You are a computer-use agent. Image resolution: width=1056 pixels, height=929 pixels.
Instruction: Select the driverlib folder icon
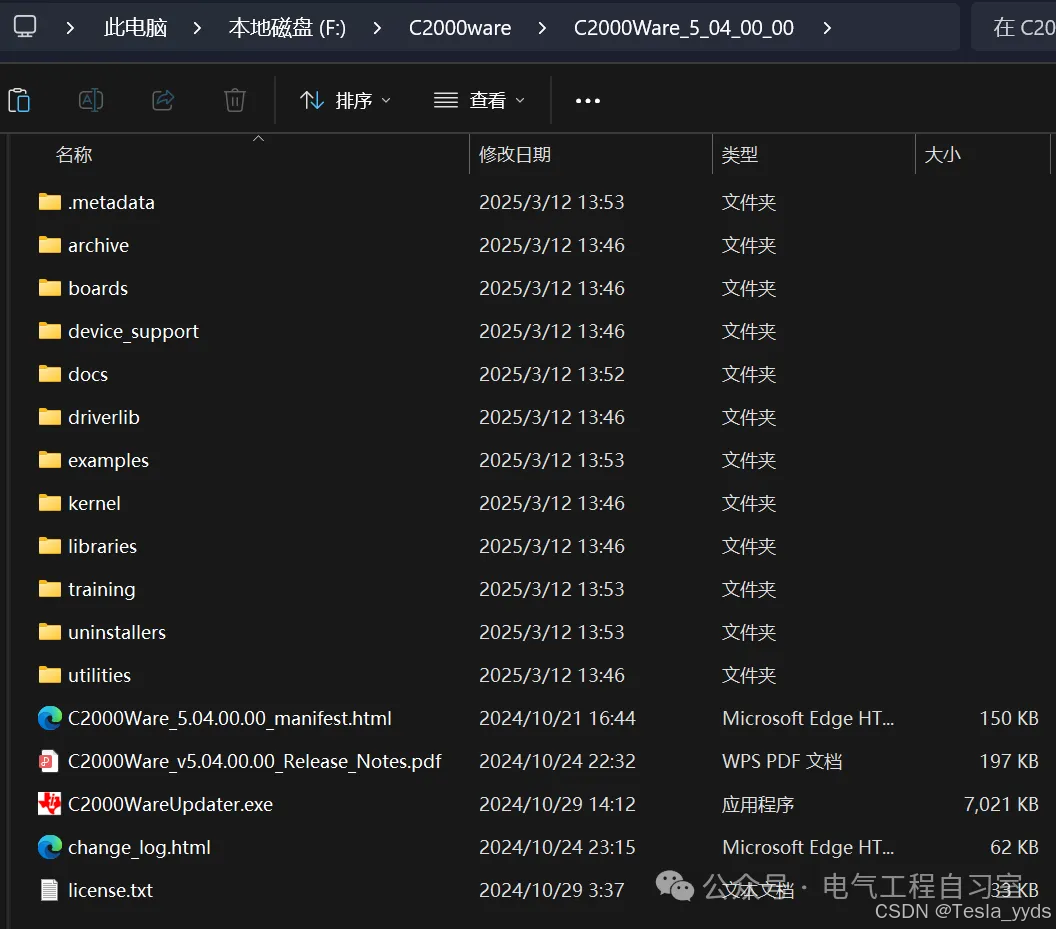[x=50, y=417]
